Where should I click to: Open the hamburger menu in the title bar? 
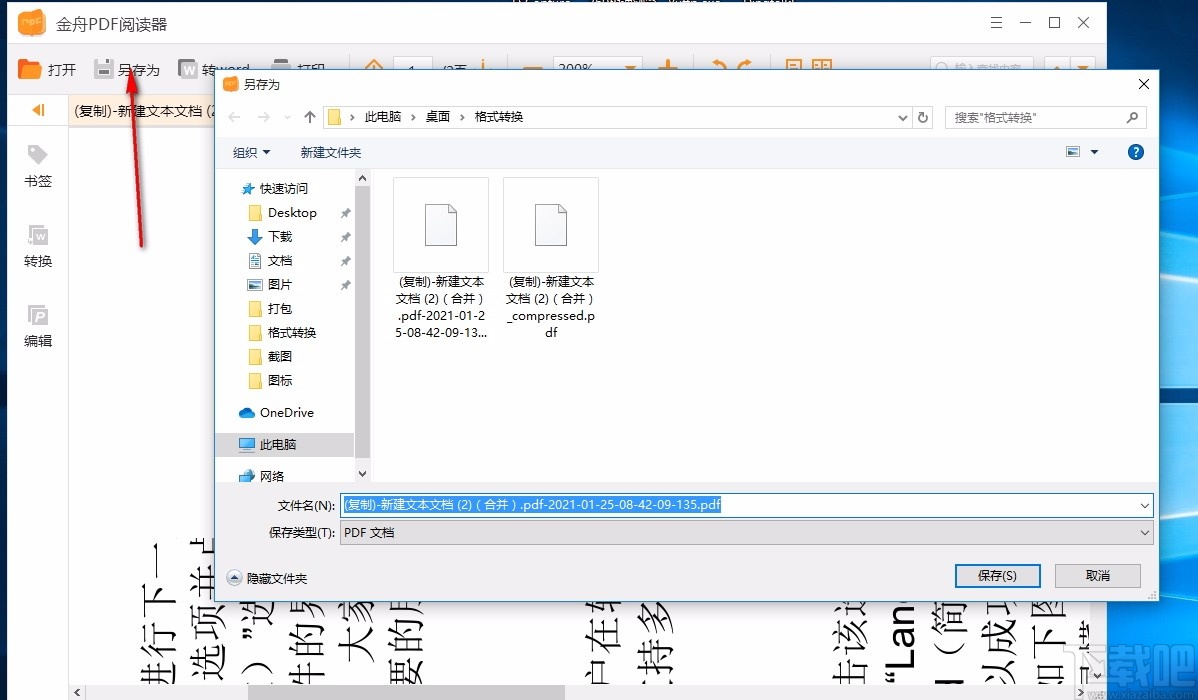995,21
